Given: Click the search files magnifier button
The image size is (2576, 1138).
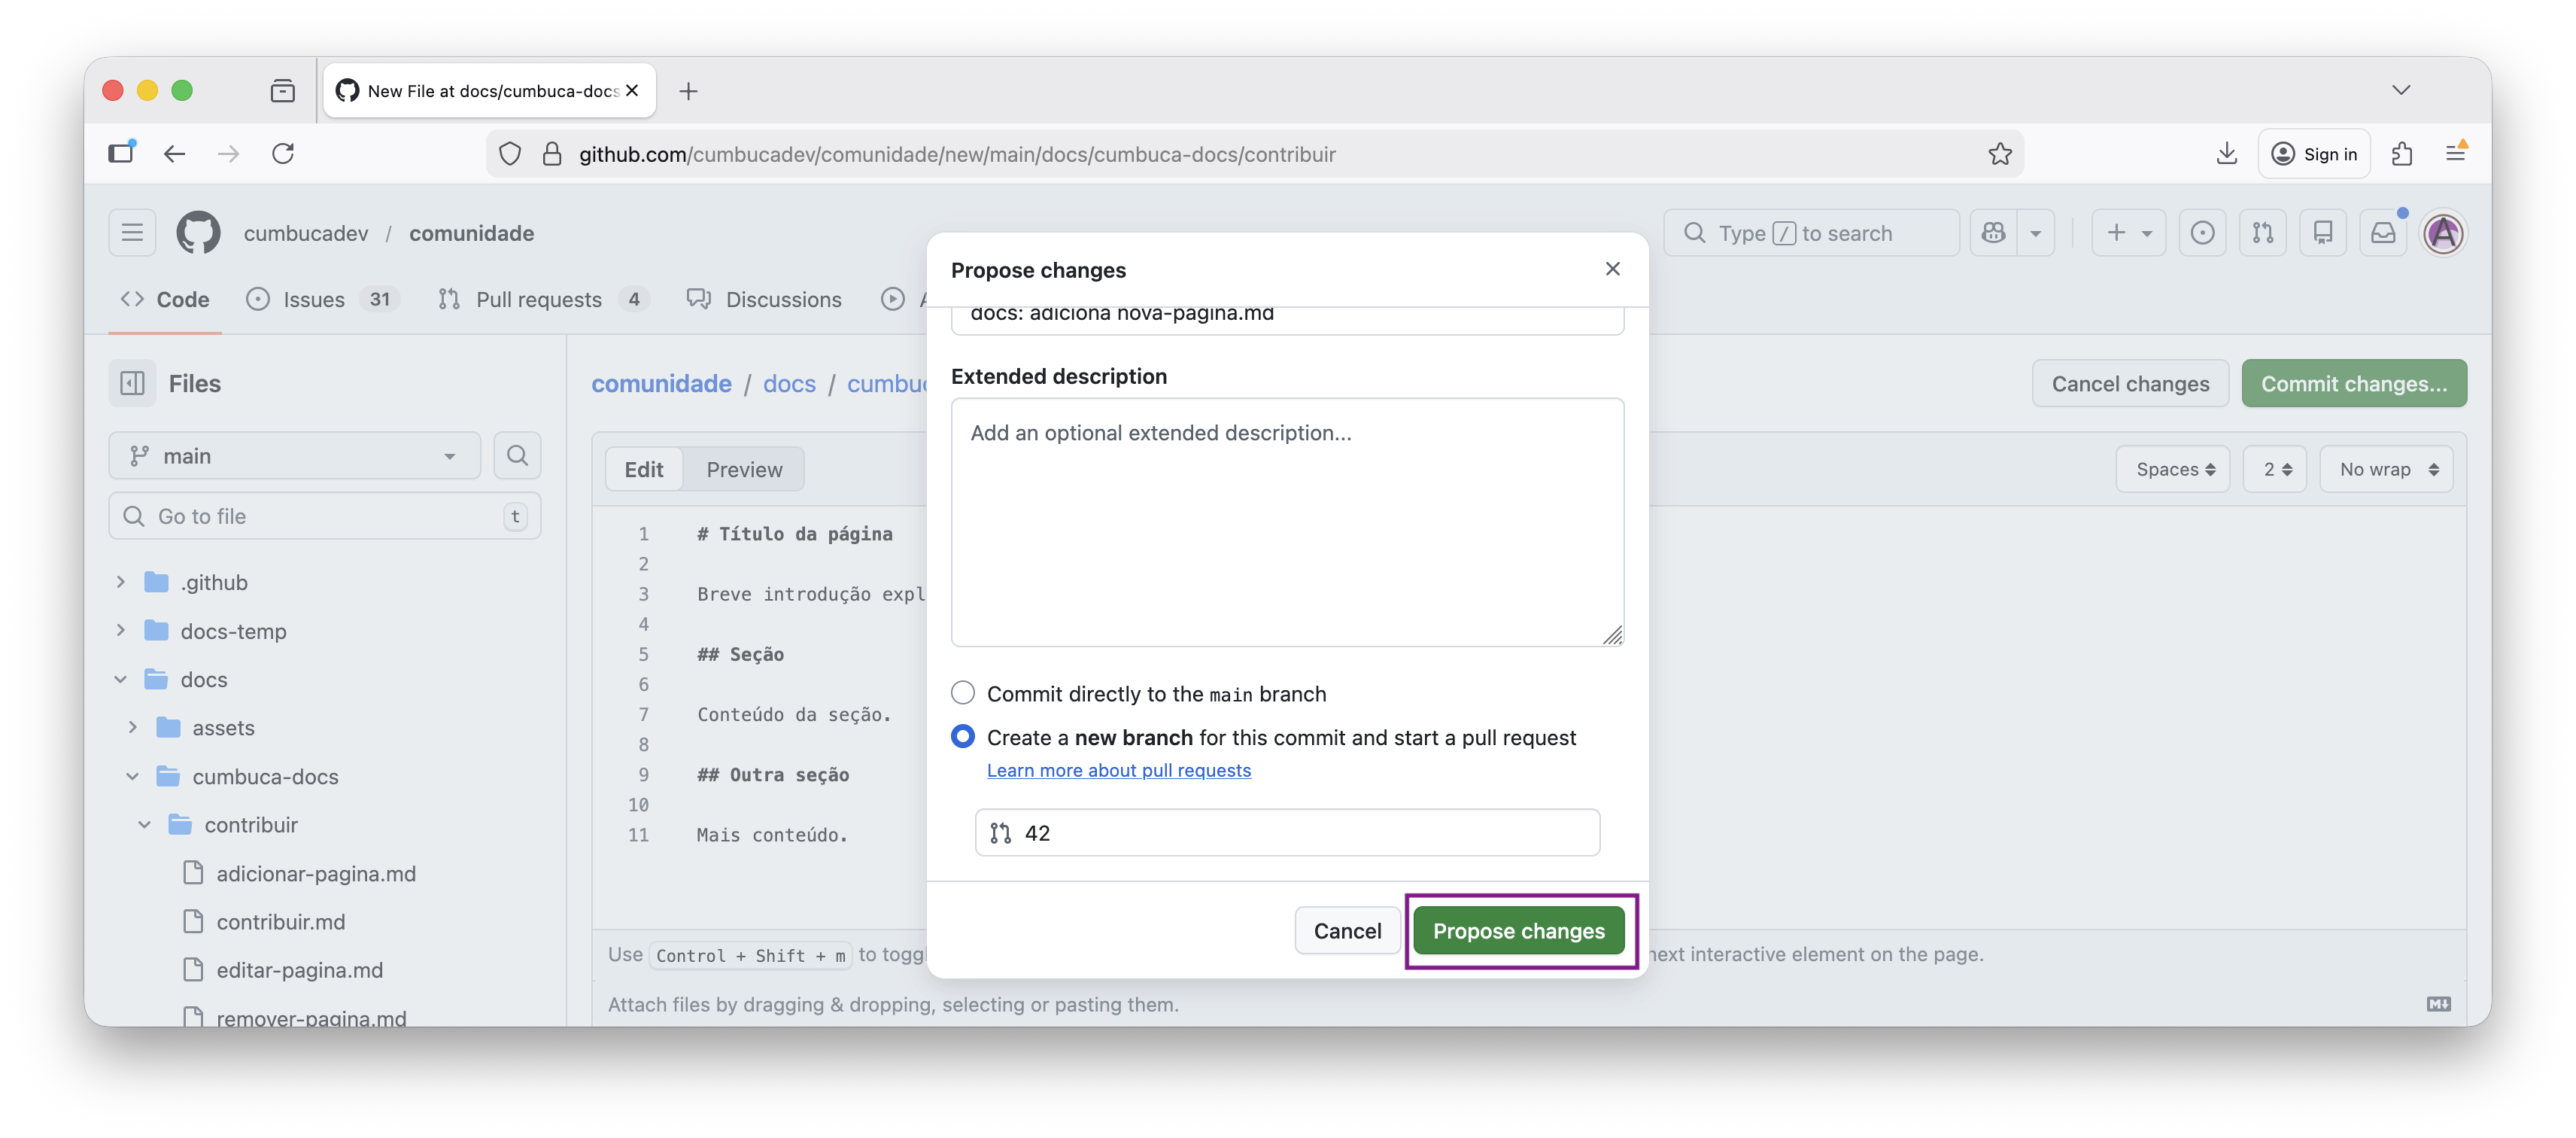Looking at the screenshot, I should (x=517, y=456).
